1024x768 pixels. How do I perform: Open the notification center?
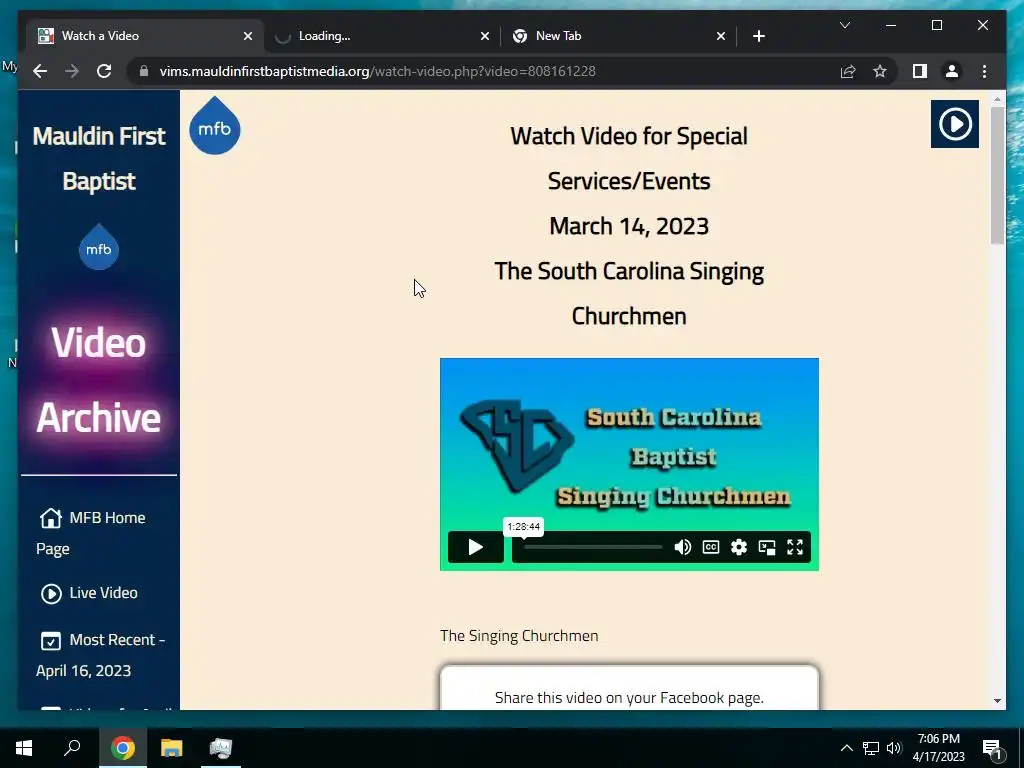pos(993,749)
